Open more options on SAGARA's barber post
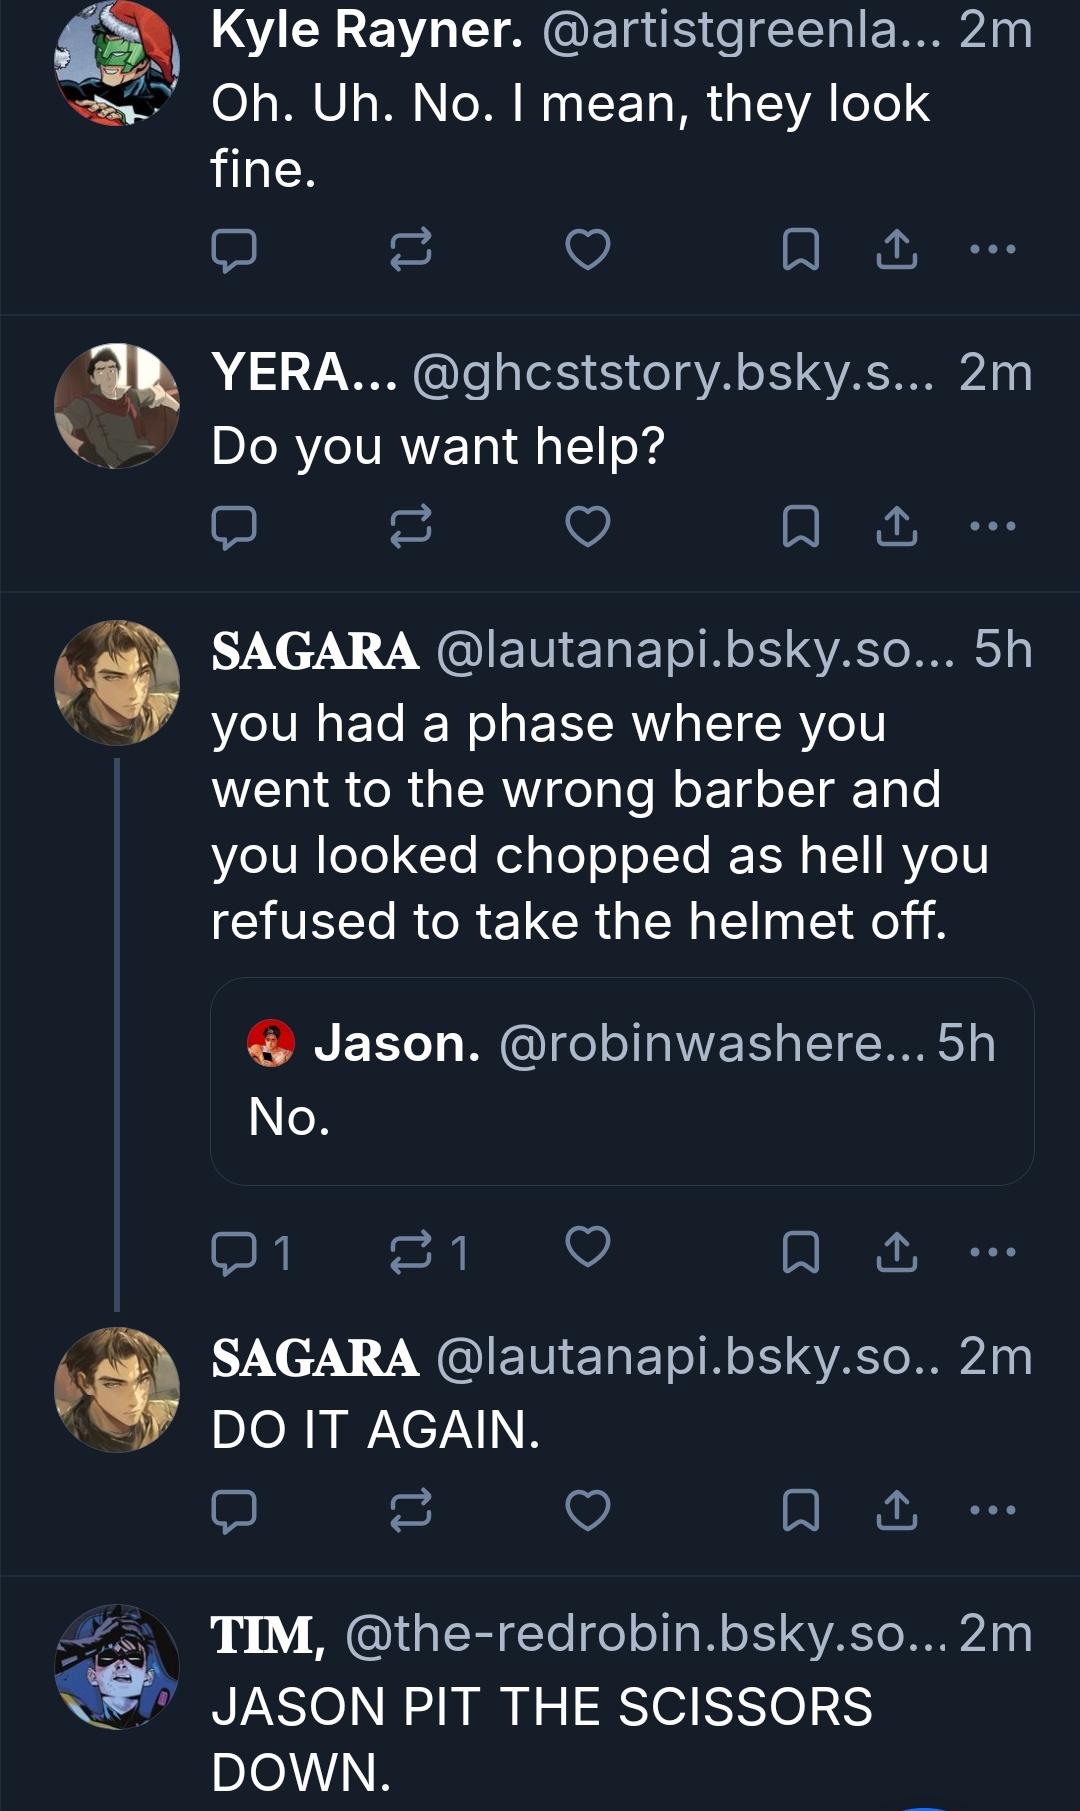 coord(993,1252)
